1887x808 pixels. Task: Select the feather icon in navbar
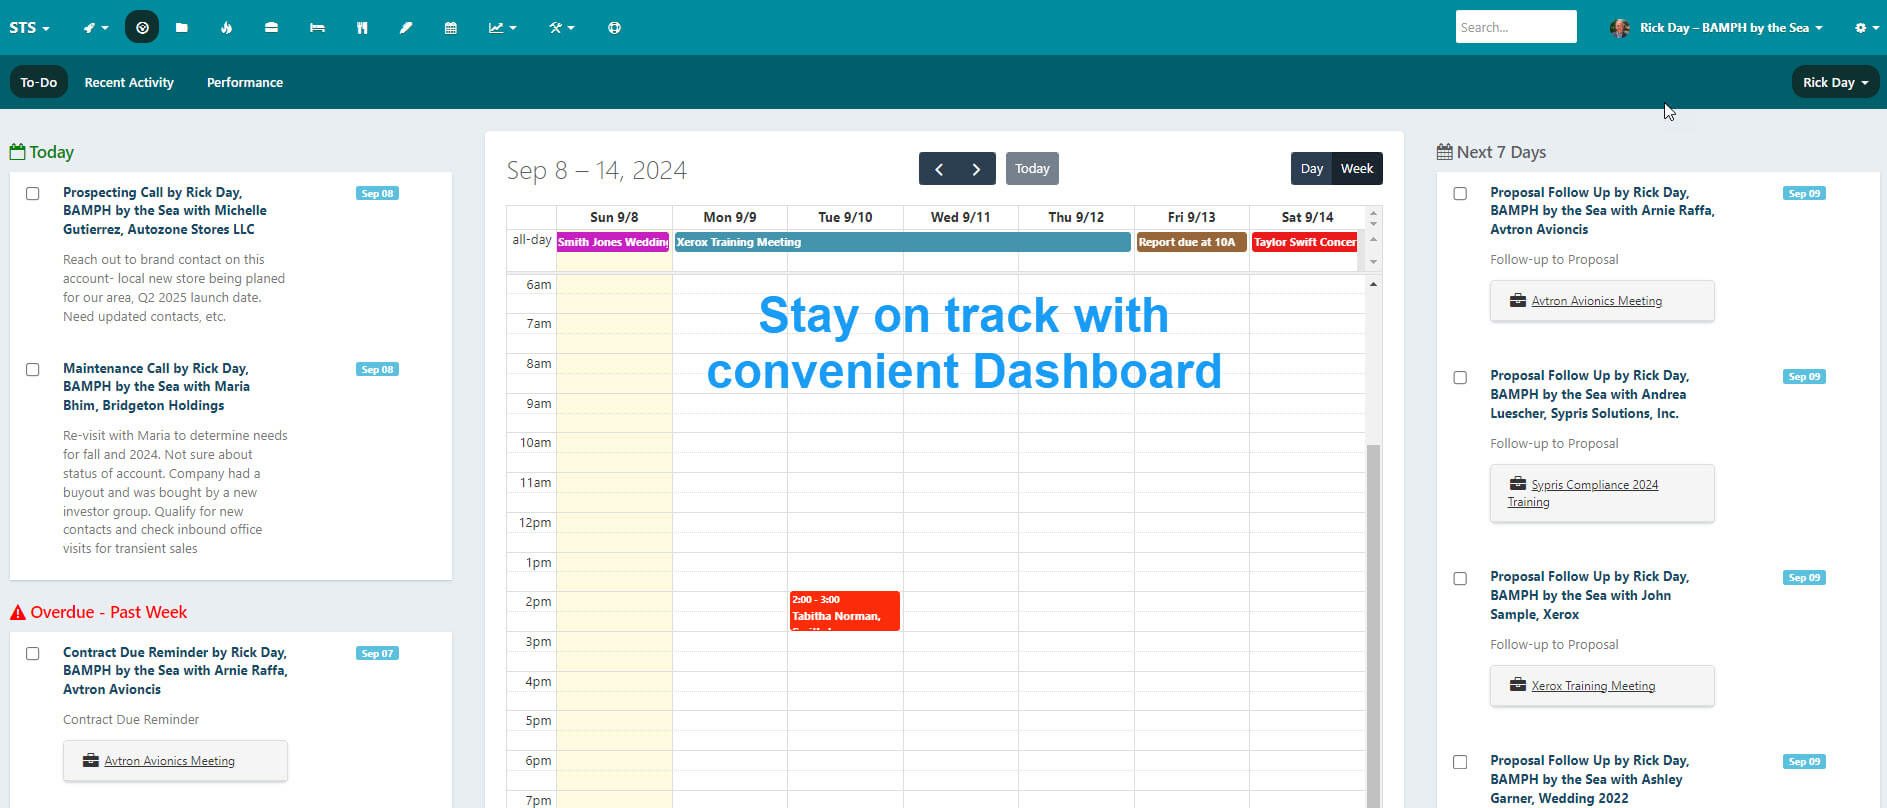(406, 28)
